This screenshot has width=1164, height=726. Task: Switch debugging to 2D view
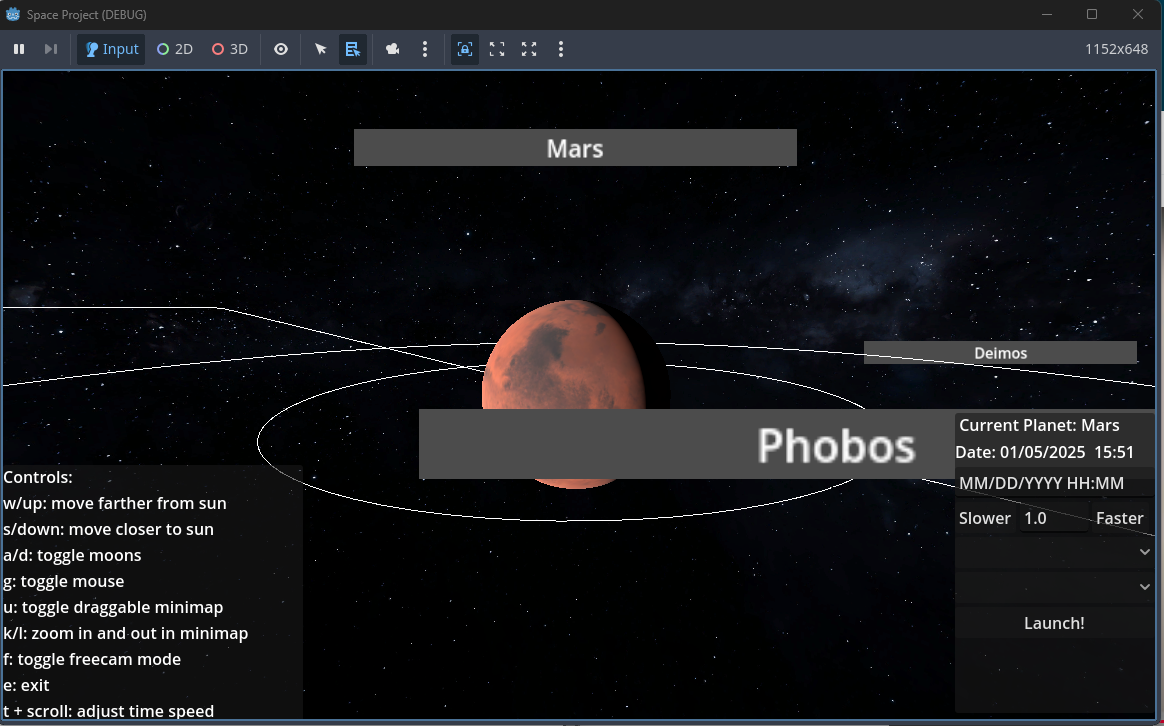point(174,49)
